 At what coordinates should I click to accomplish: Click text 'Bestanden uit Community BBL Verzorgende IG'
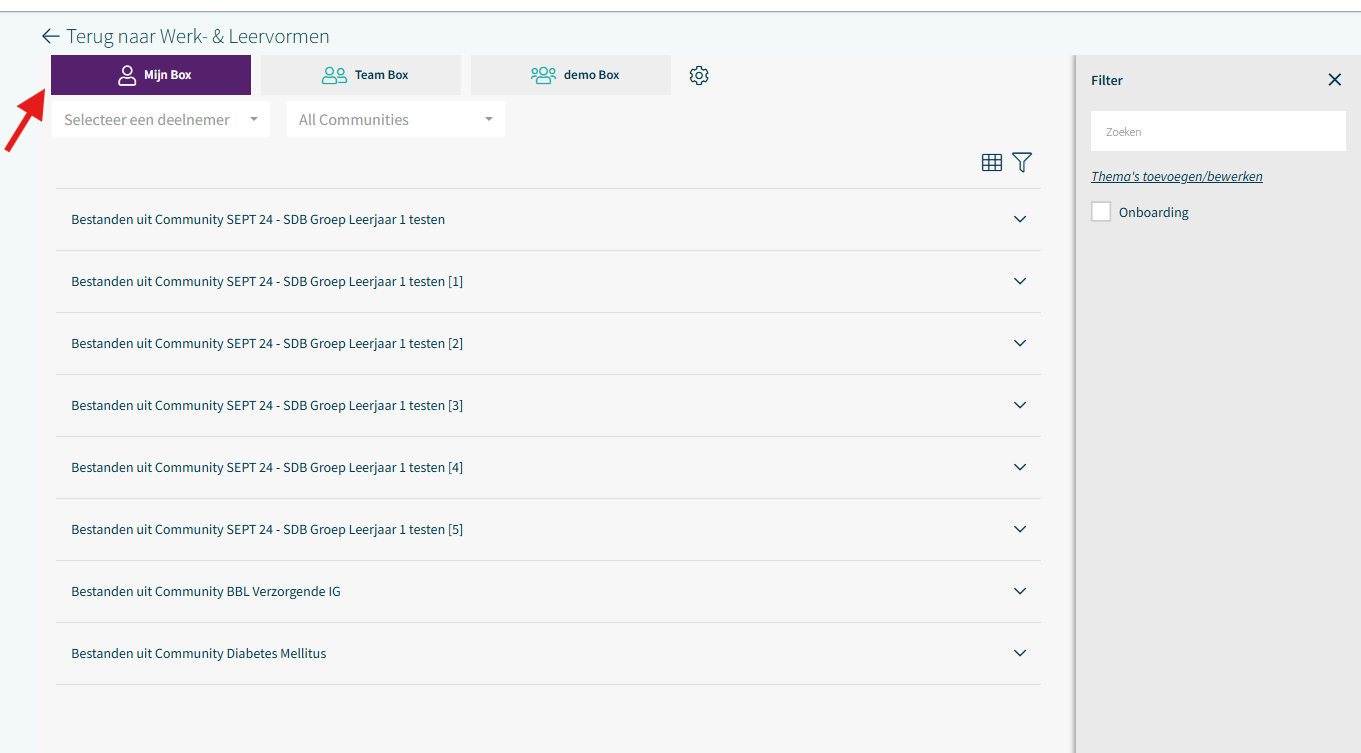206,591
